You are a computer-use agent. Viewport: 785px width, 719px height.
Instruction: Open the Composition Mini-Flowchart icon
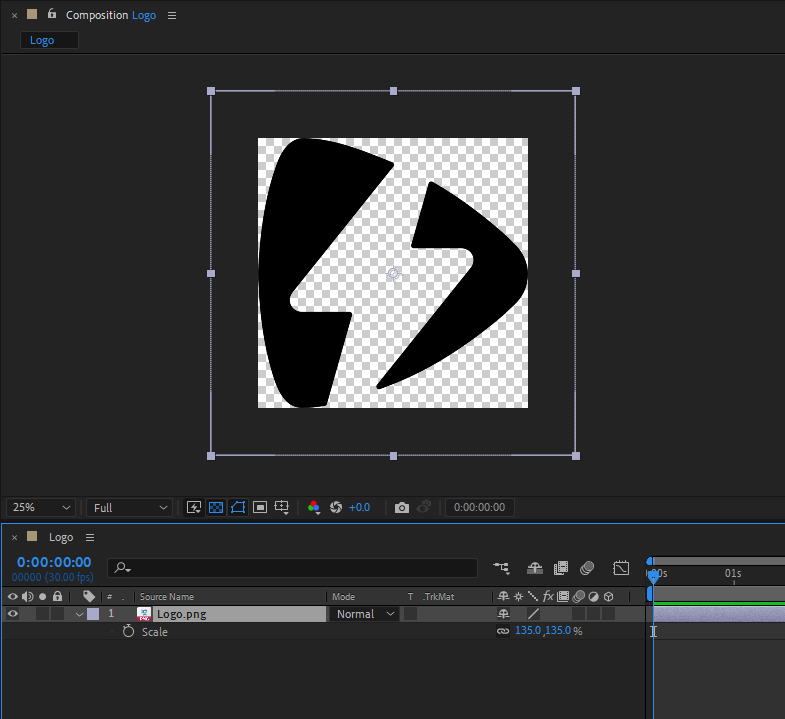[x=501, y=568]
